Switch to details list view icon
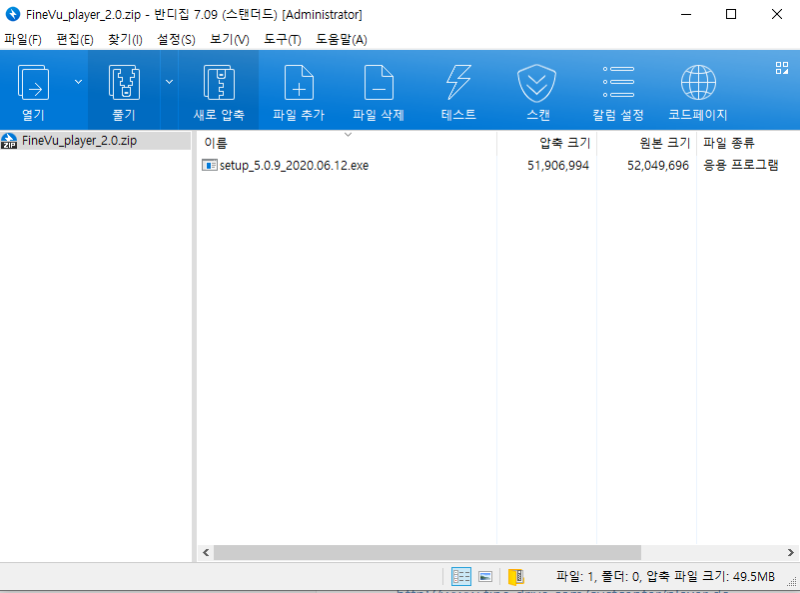This screenshot has height=593, width=800. (x=461, y=577)
